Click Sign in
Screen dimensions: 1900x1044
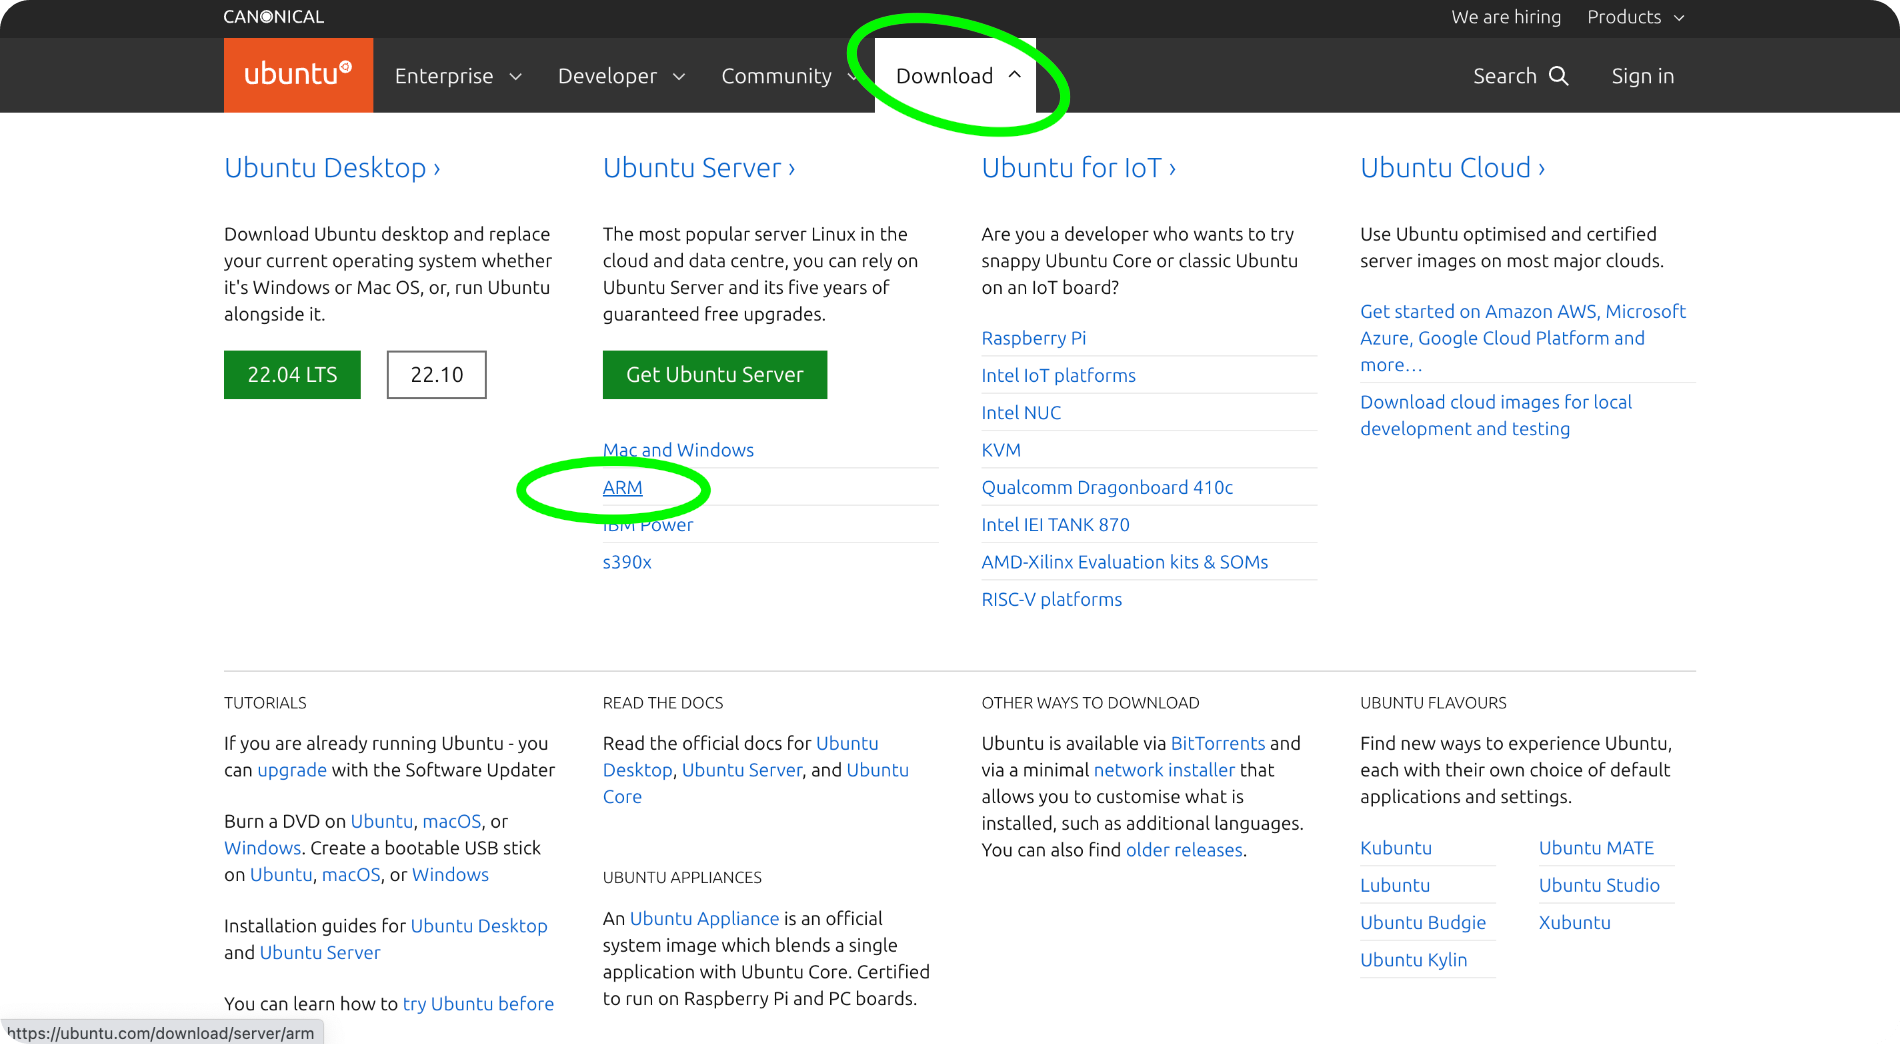[1643, 76]
